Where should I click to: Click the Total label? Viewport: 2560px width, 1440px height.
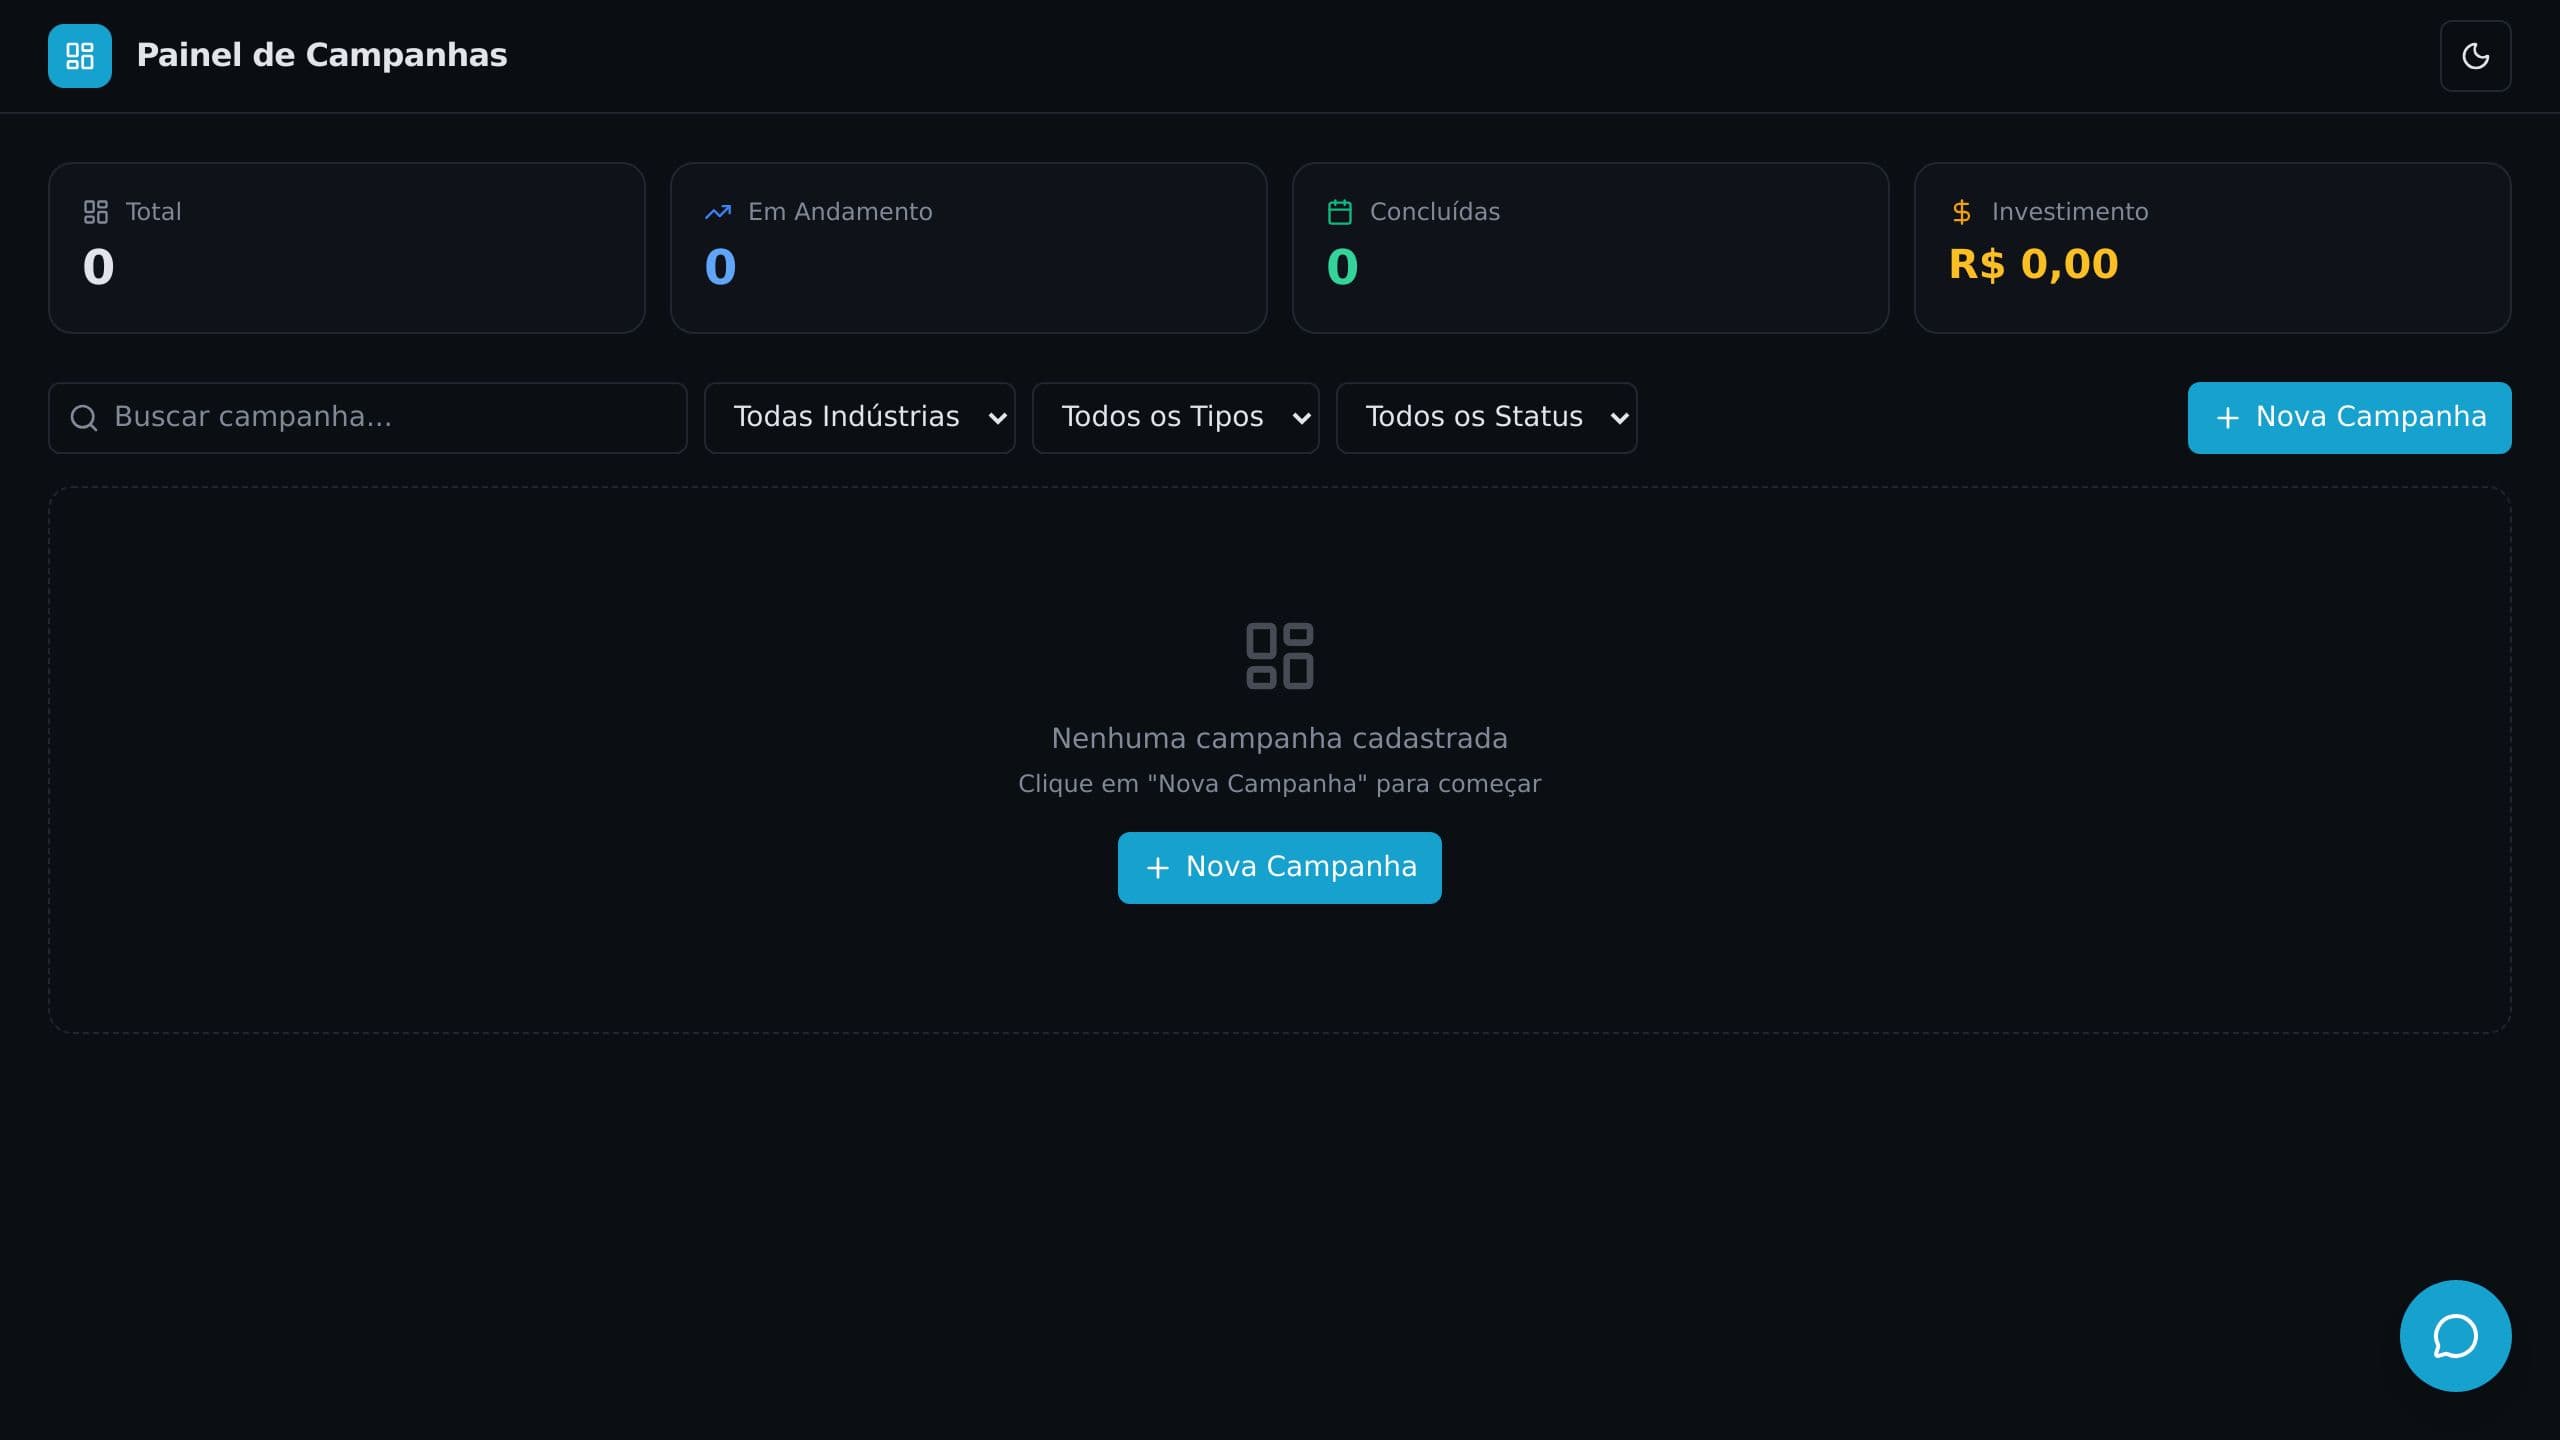coord(153,212)
